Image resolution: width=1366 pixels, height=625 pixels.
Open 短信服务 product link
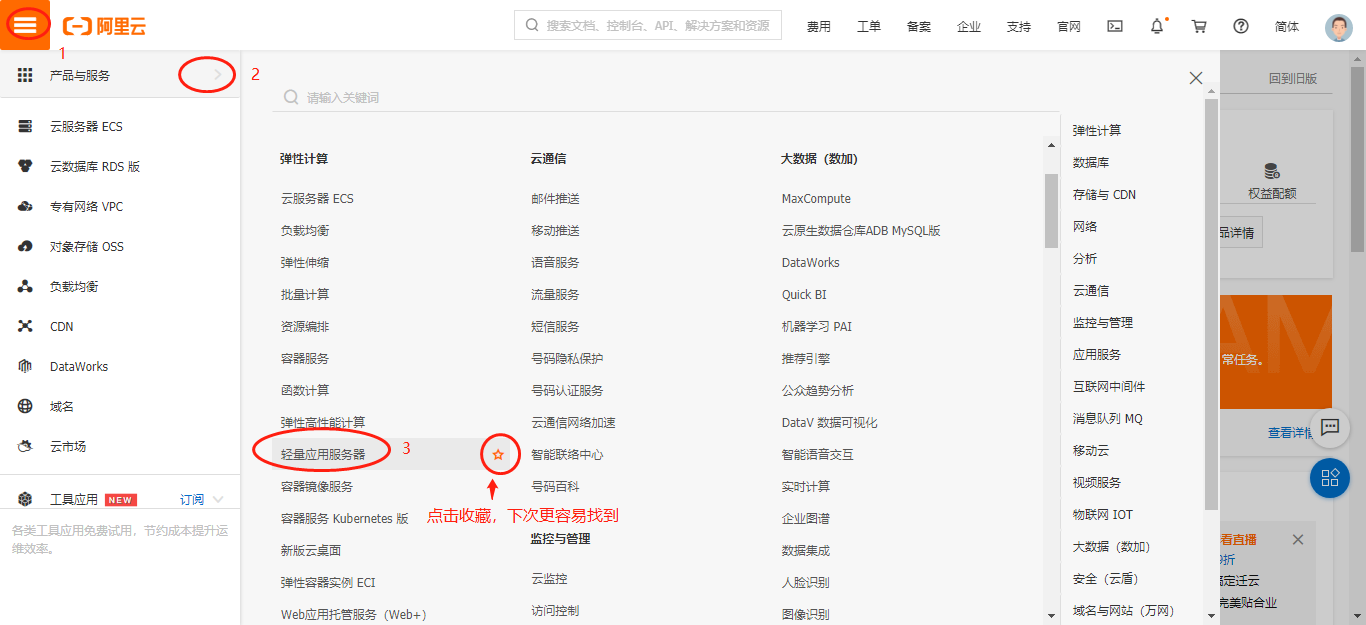click(555, 327)
